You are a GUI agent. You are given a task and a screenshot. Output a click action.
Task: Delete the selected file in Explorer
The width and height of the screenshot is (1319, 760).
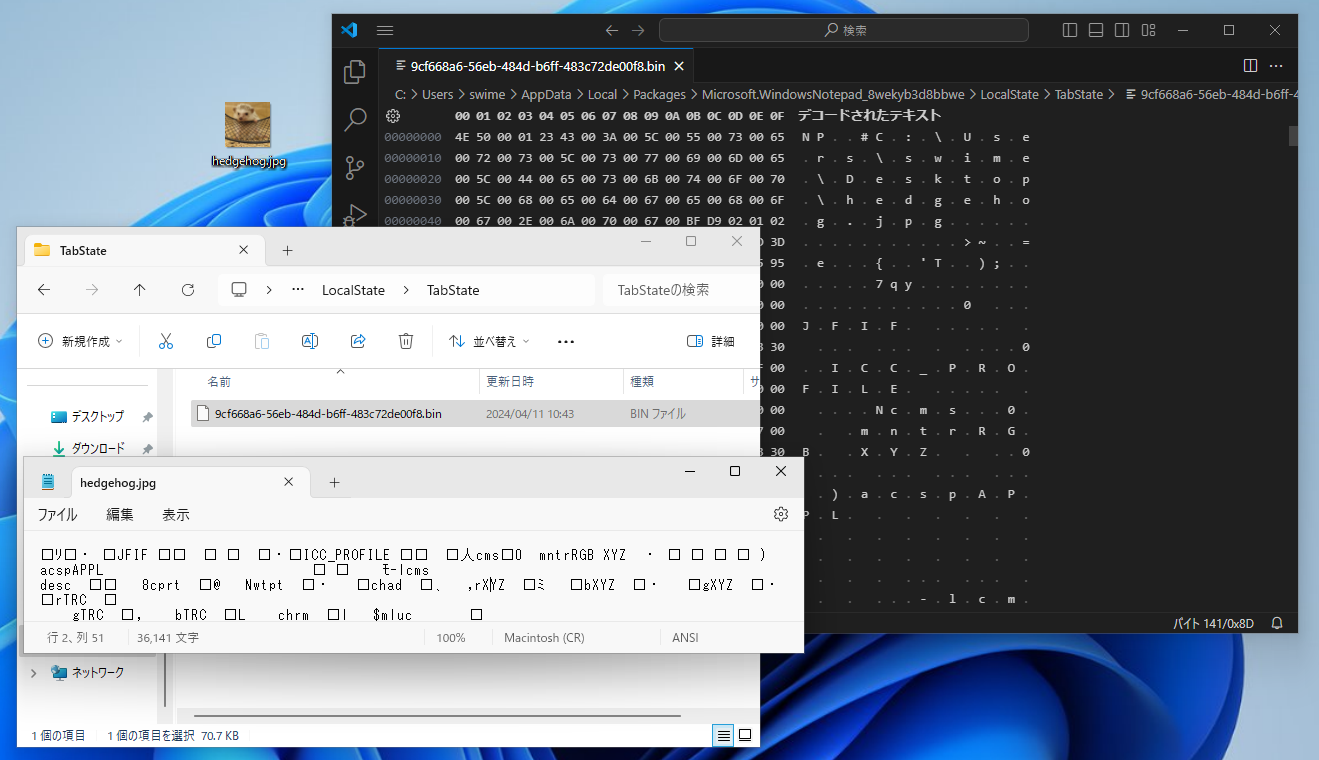coord(406,341)
